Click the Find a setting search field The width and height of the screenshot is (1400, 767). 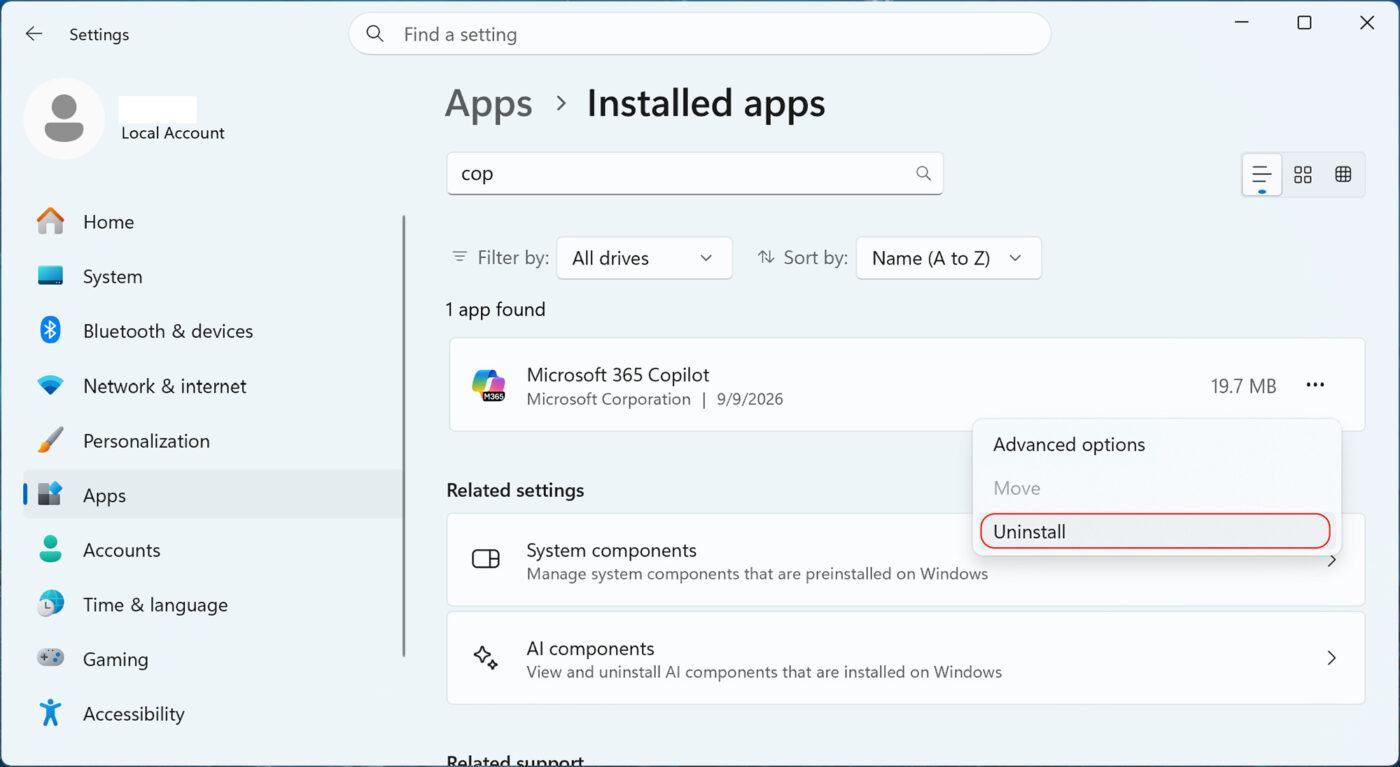(700, 34)
